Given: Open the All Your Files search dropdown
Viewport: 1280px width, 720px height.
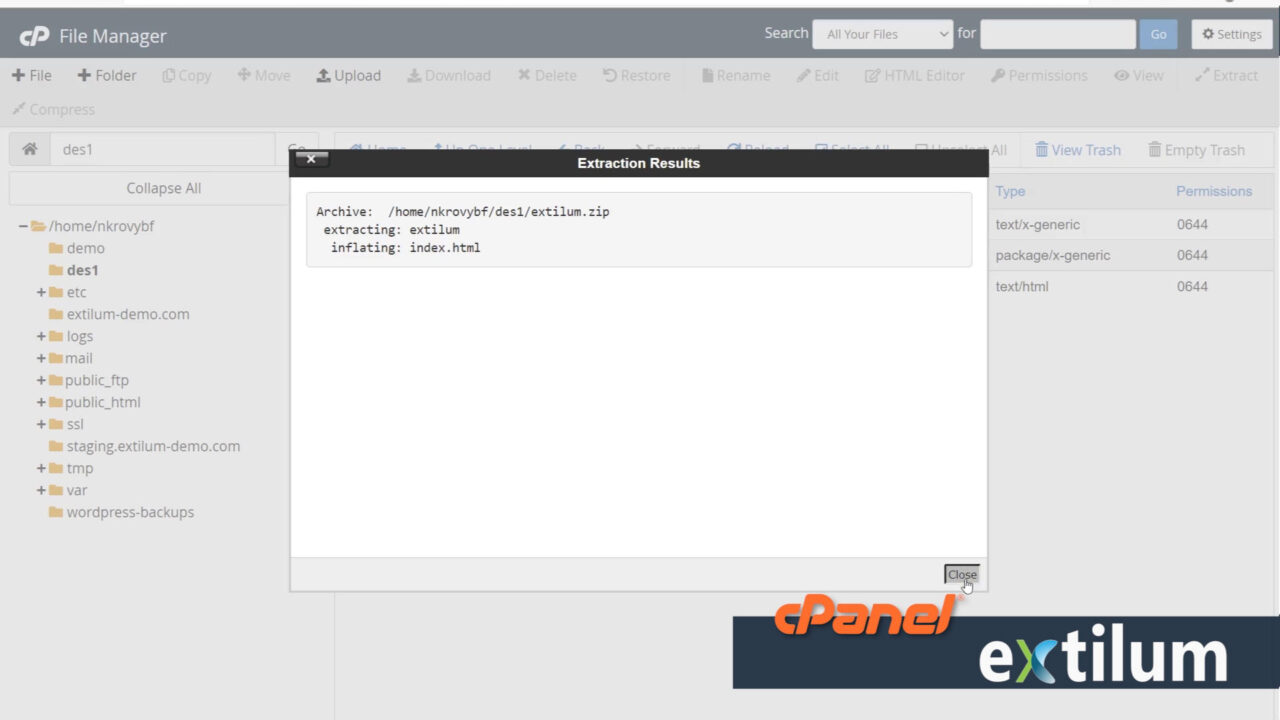Looking at the screenshot, I should (881, 33).
